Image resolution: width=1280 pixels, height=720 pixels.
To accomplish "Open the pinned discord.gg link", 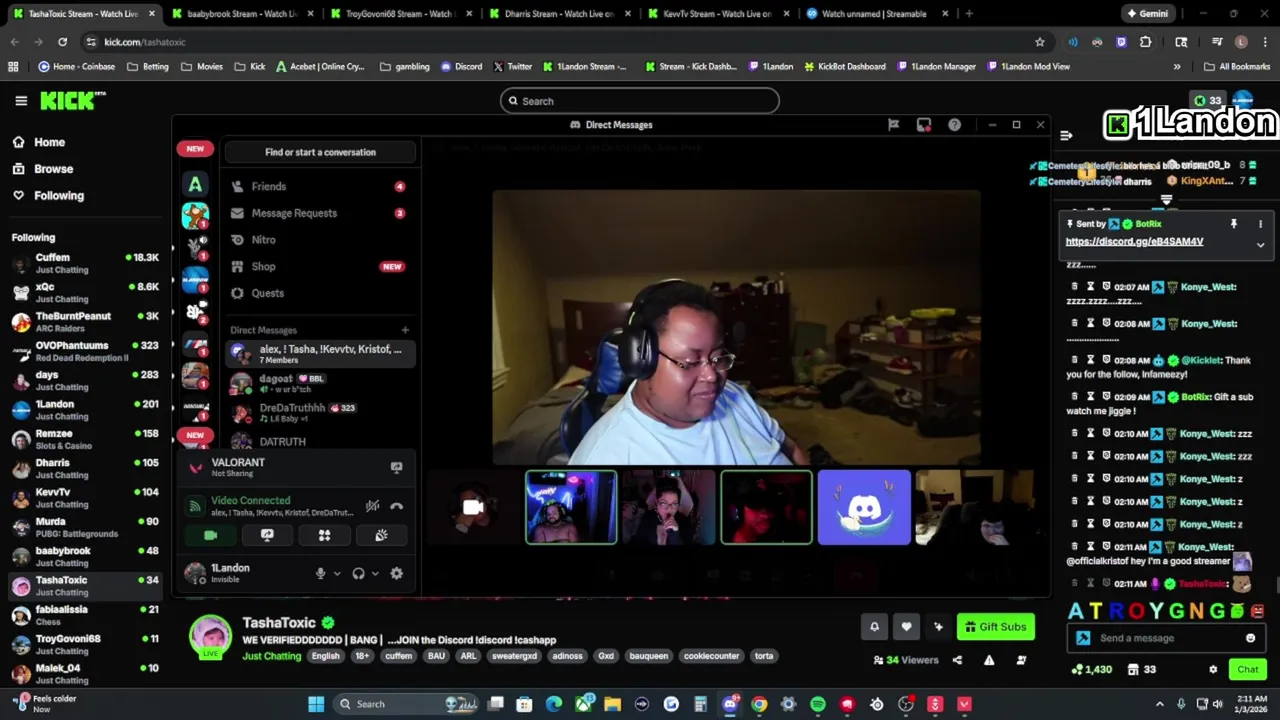I will point(1134,242).
